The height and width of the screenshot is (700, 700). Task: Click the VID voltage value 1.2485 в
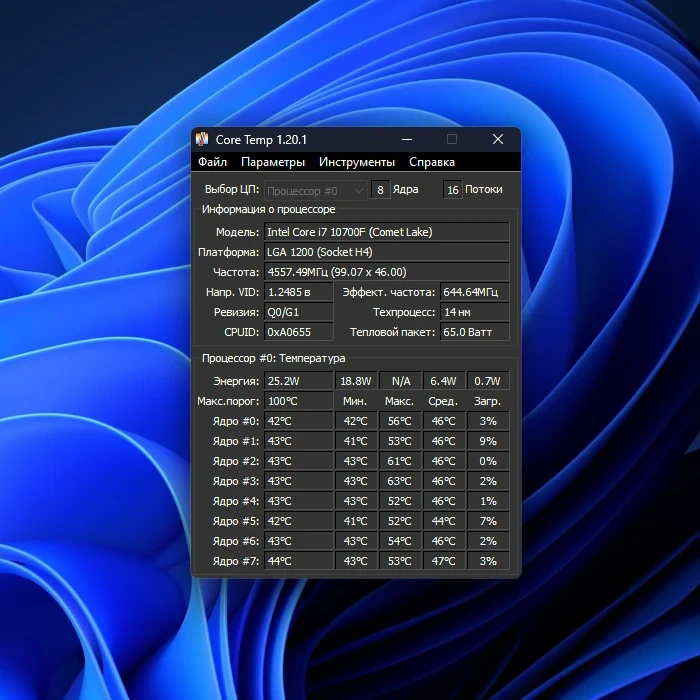(x=299, y=292)
